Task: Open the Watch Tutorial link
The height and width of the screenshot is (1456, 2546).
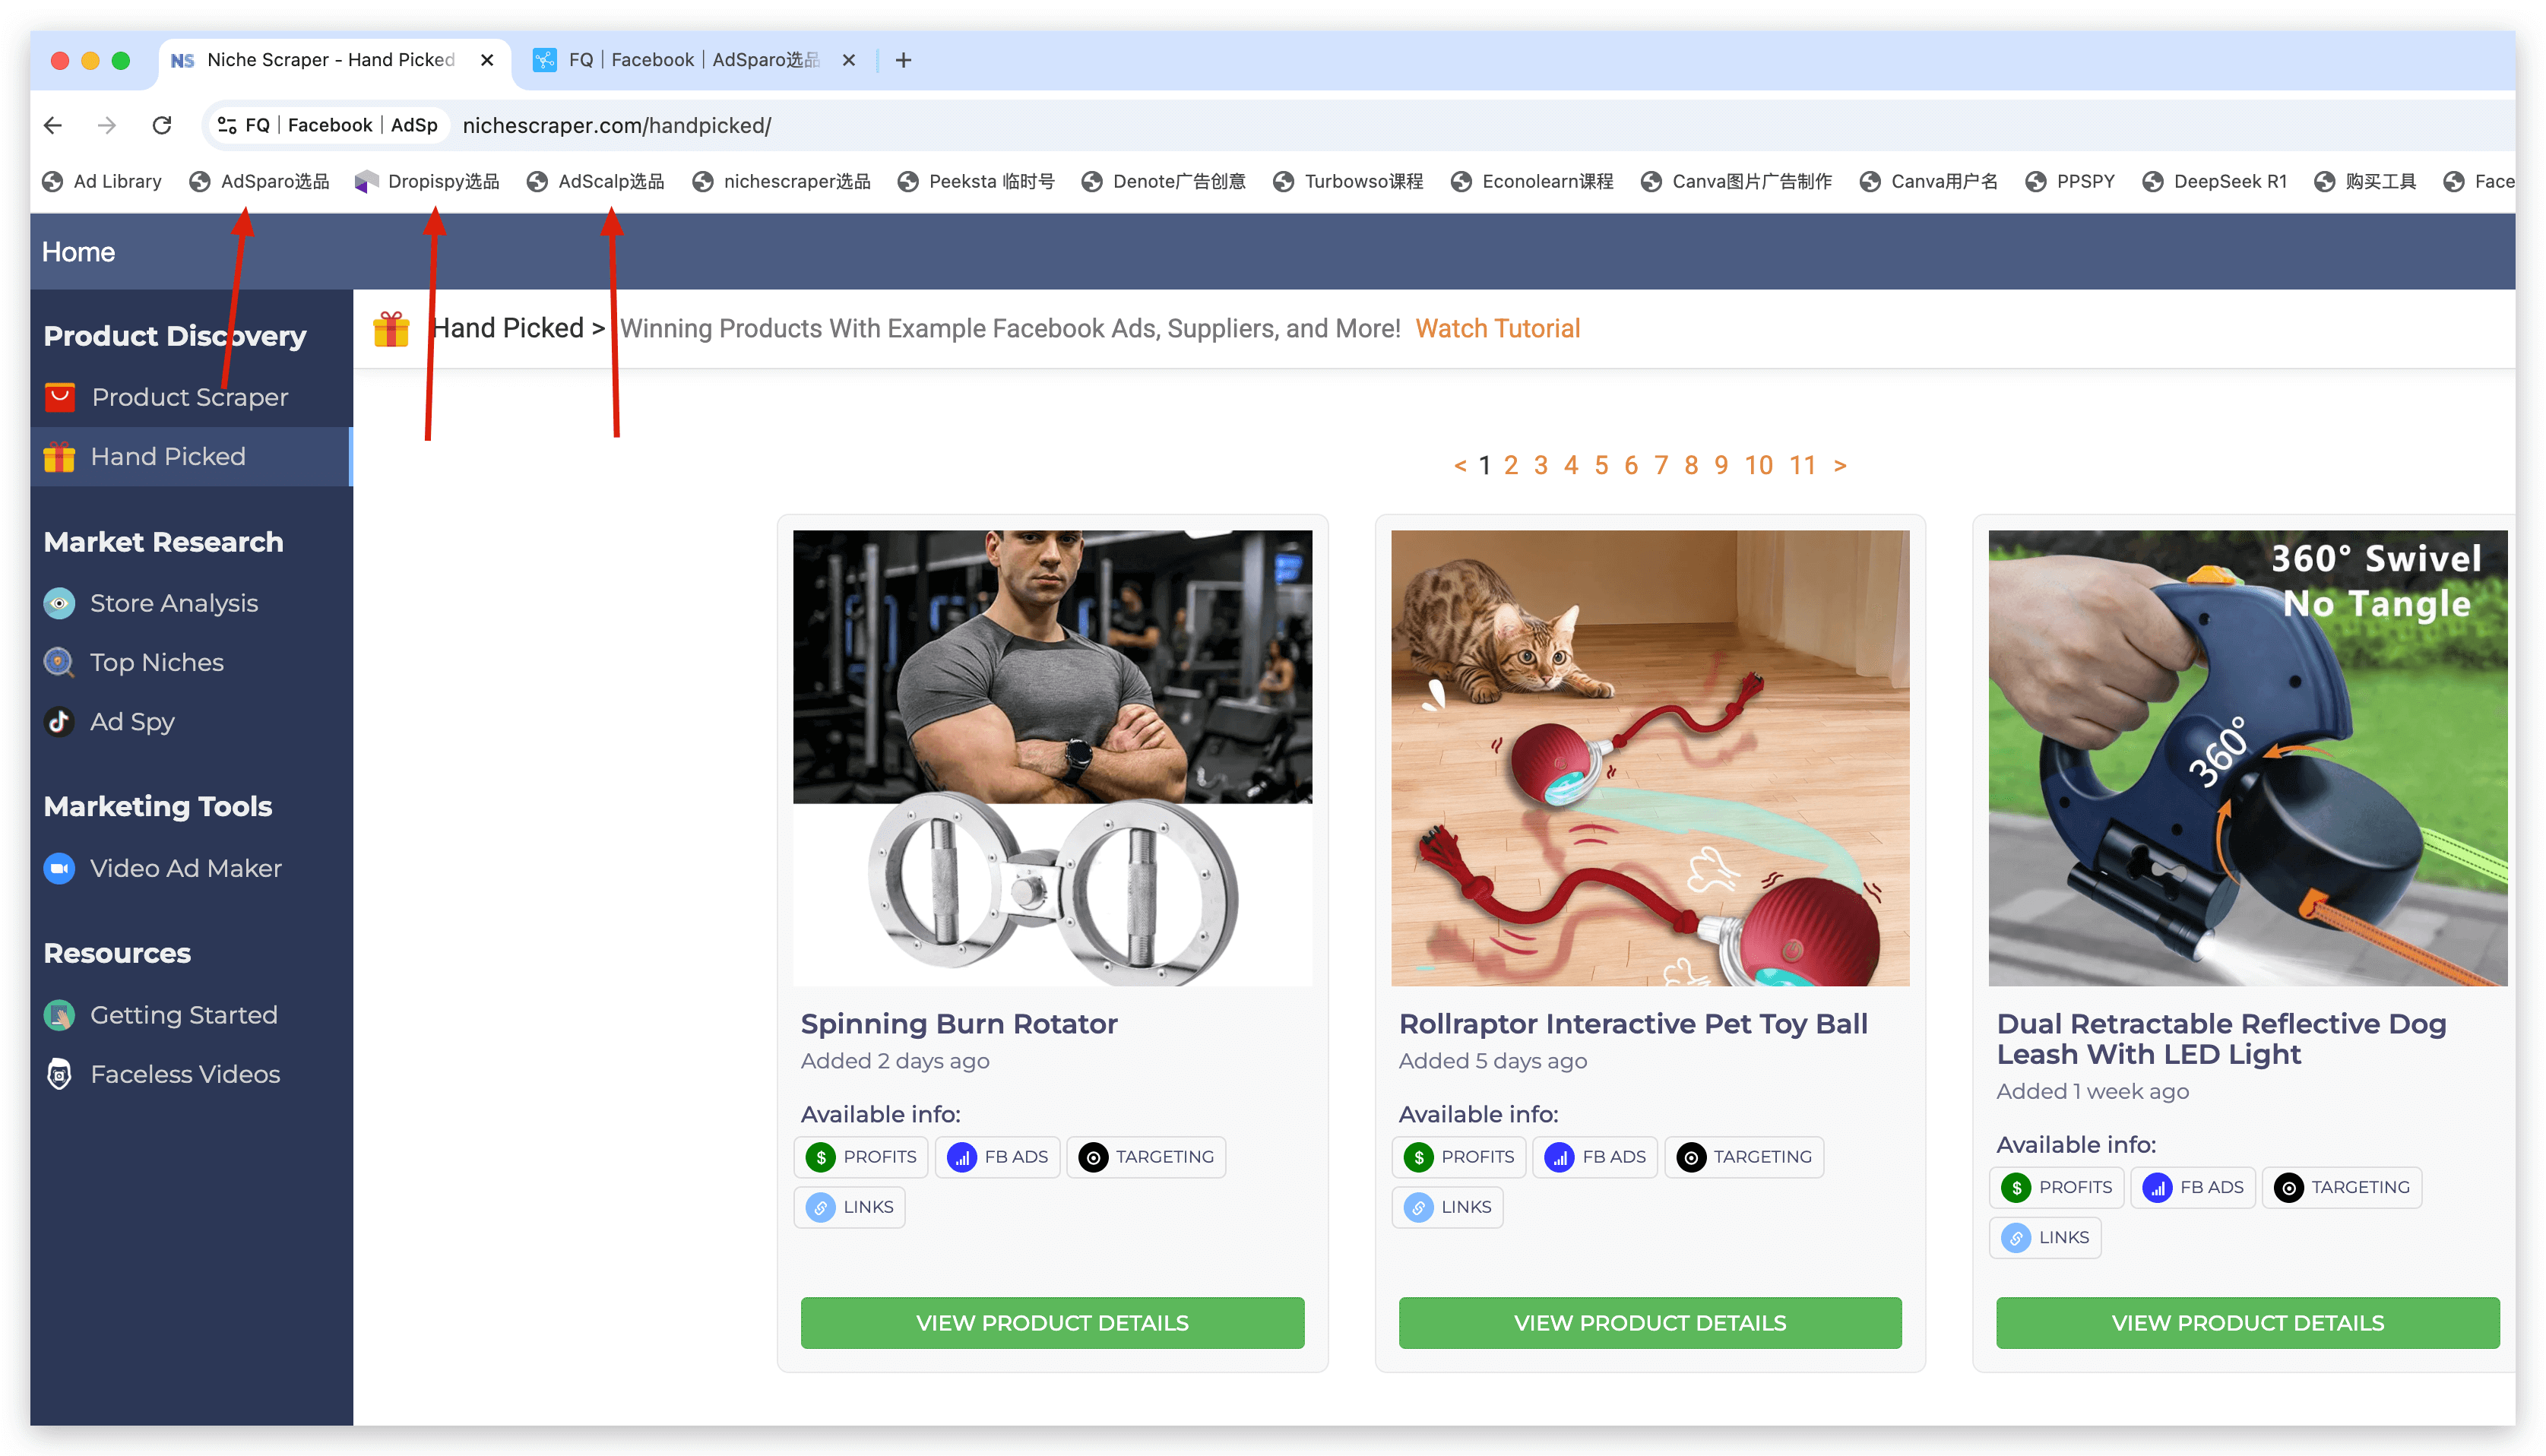Action: [1497, 328]
